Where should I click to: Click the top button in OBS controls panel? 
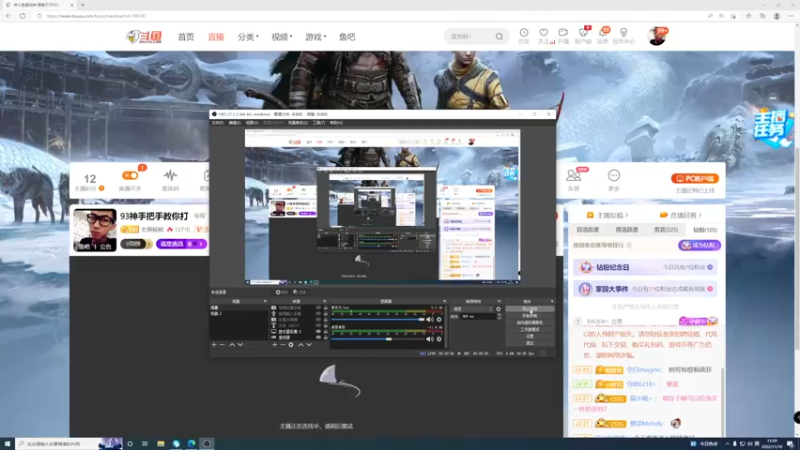[x=530, y=309]
